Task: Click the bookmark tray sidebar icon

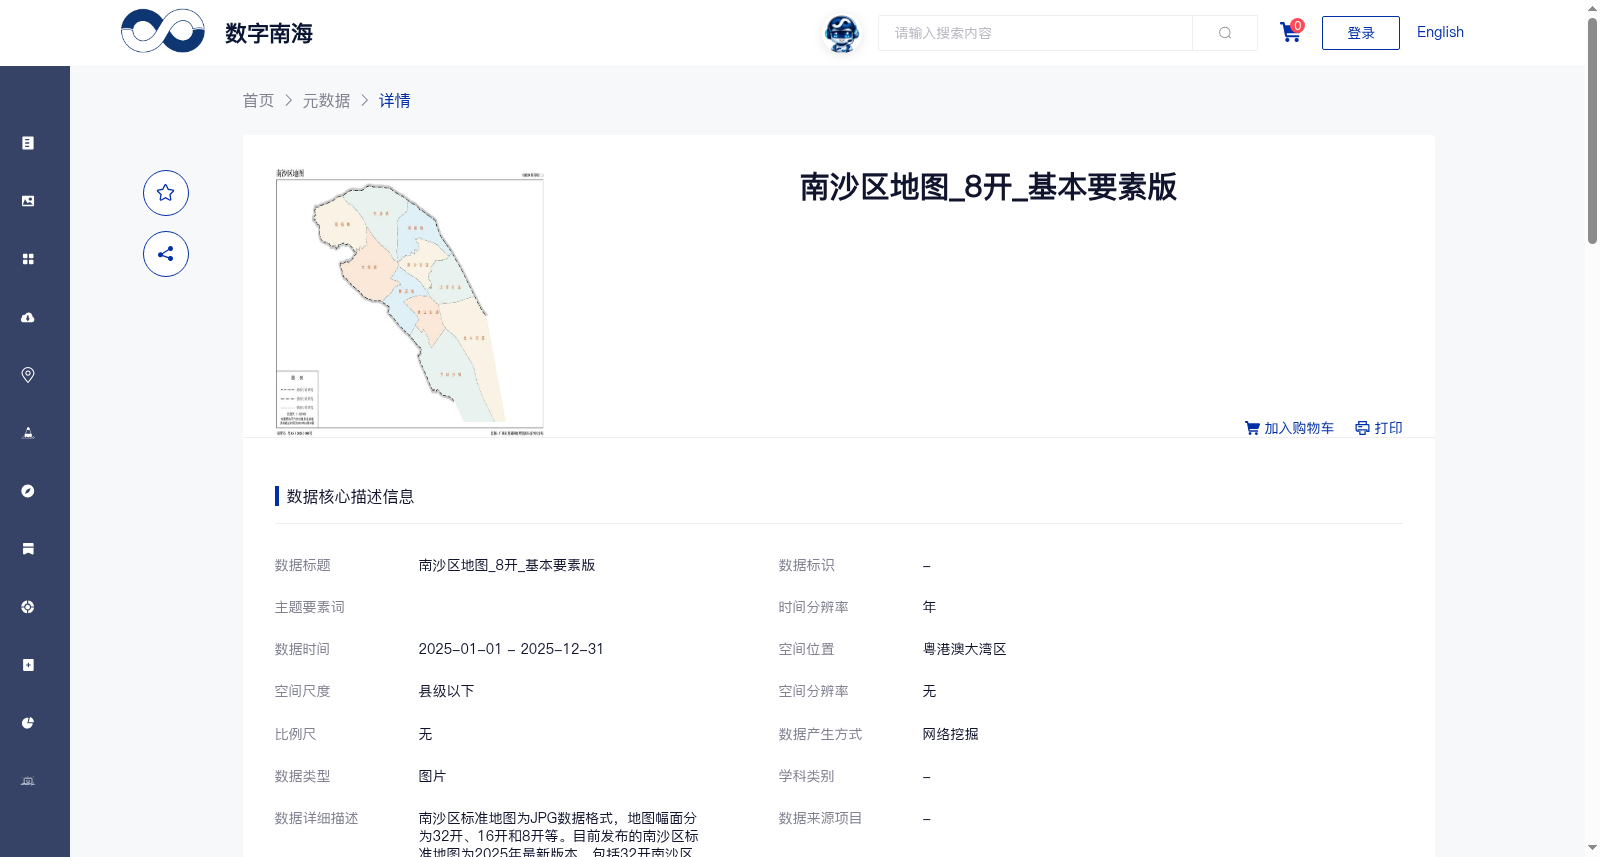Action: (x=28, y=549)
